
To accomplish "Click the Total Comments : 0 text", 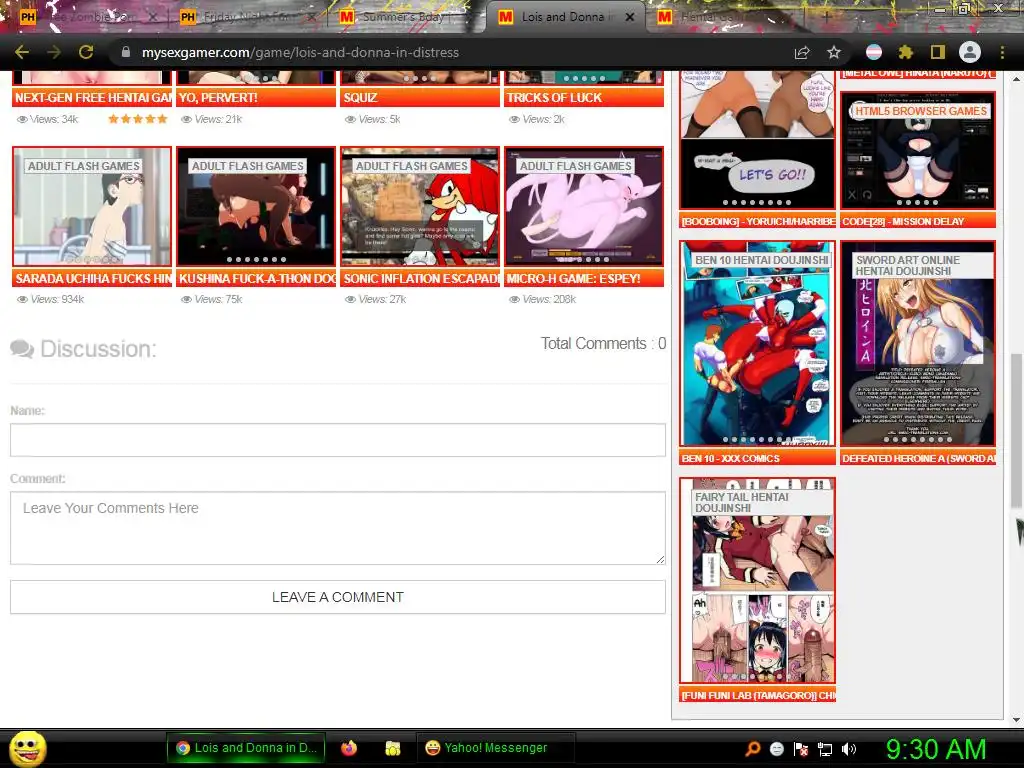I will (603, 344).
